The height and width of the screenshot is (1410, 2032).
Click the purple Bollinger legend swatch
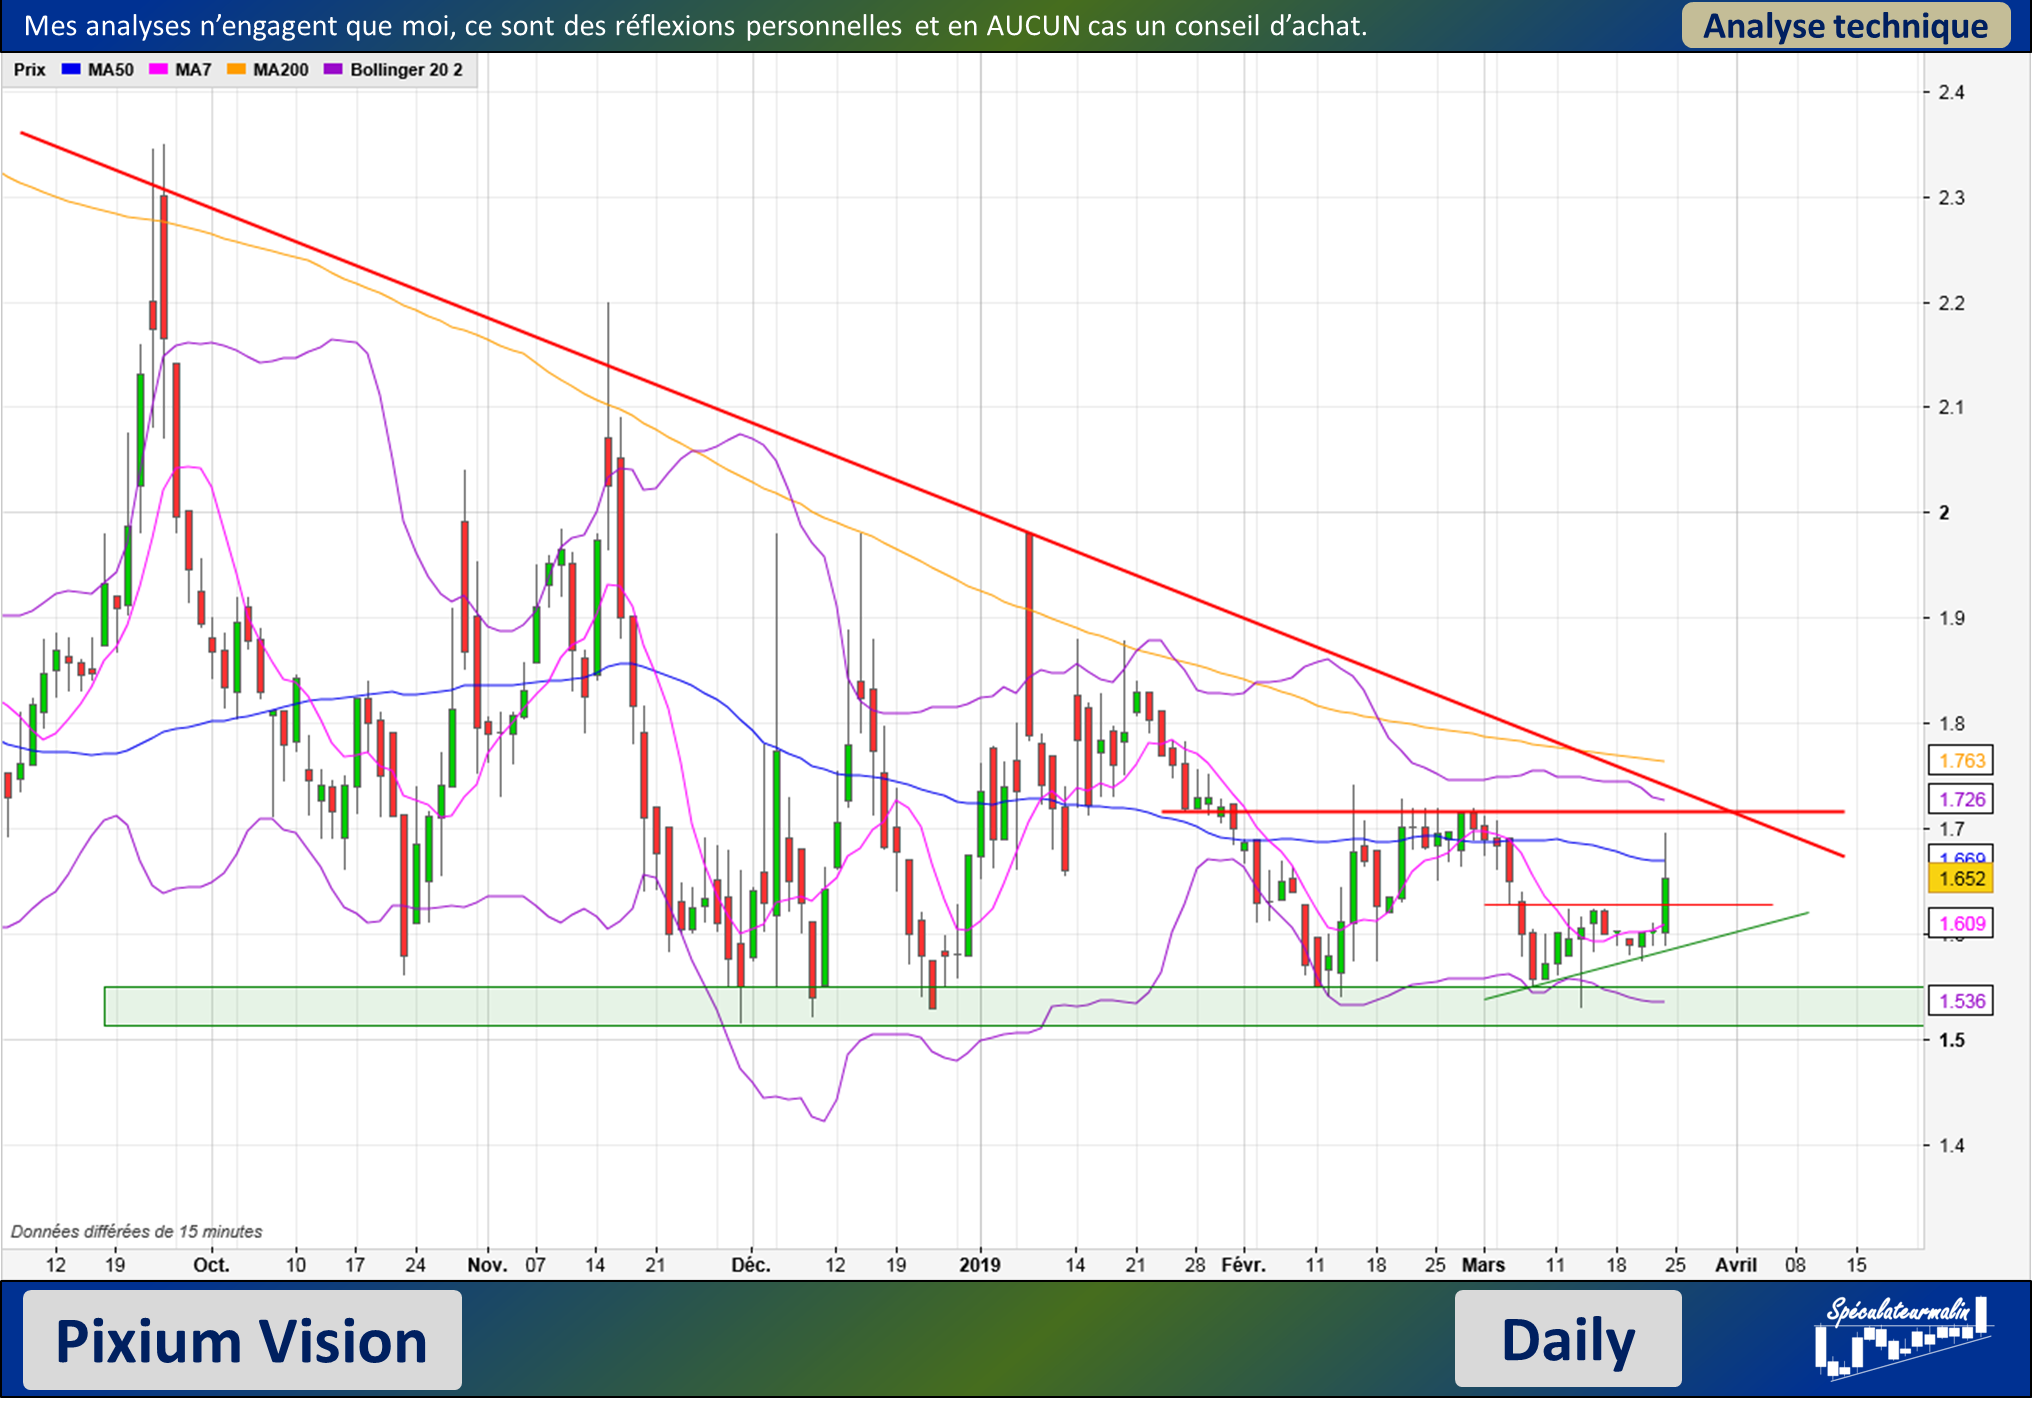coord(333,69)
